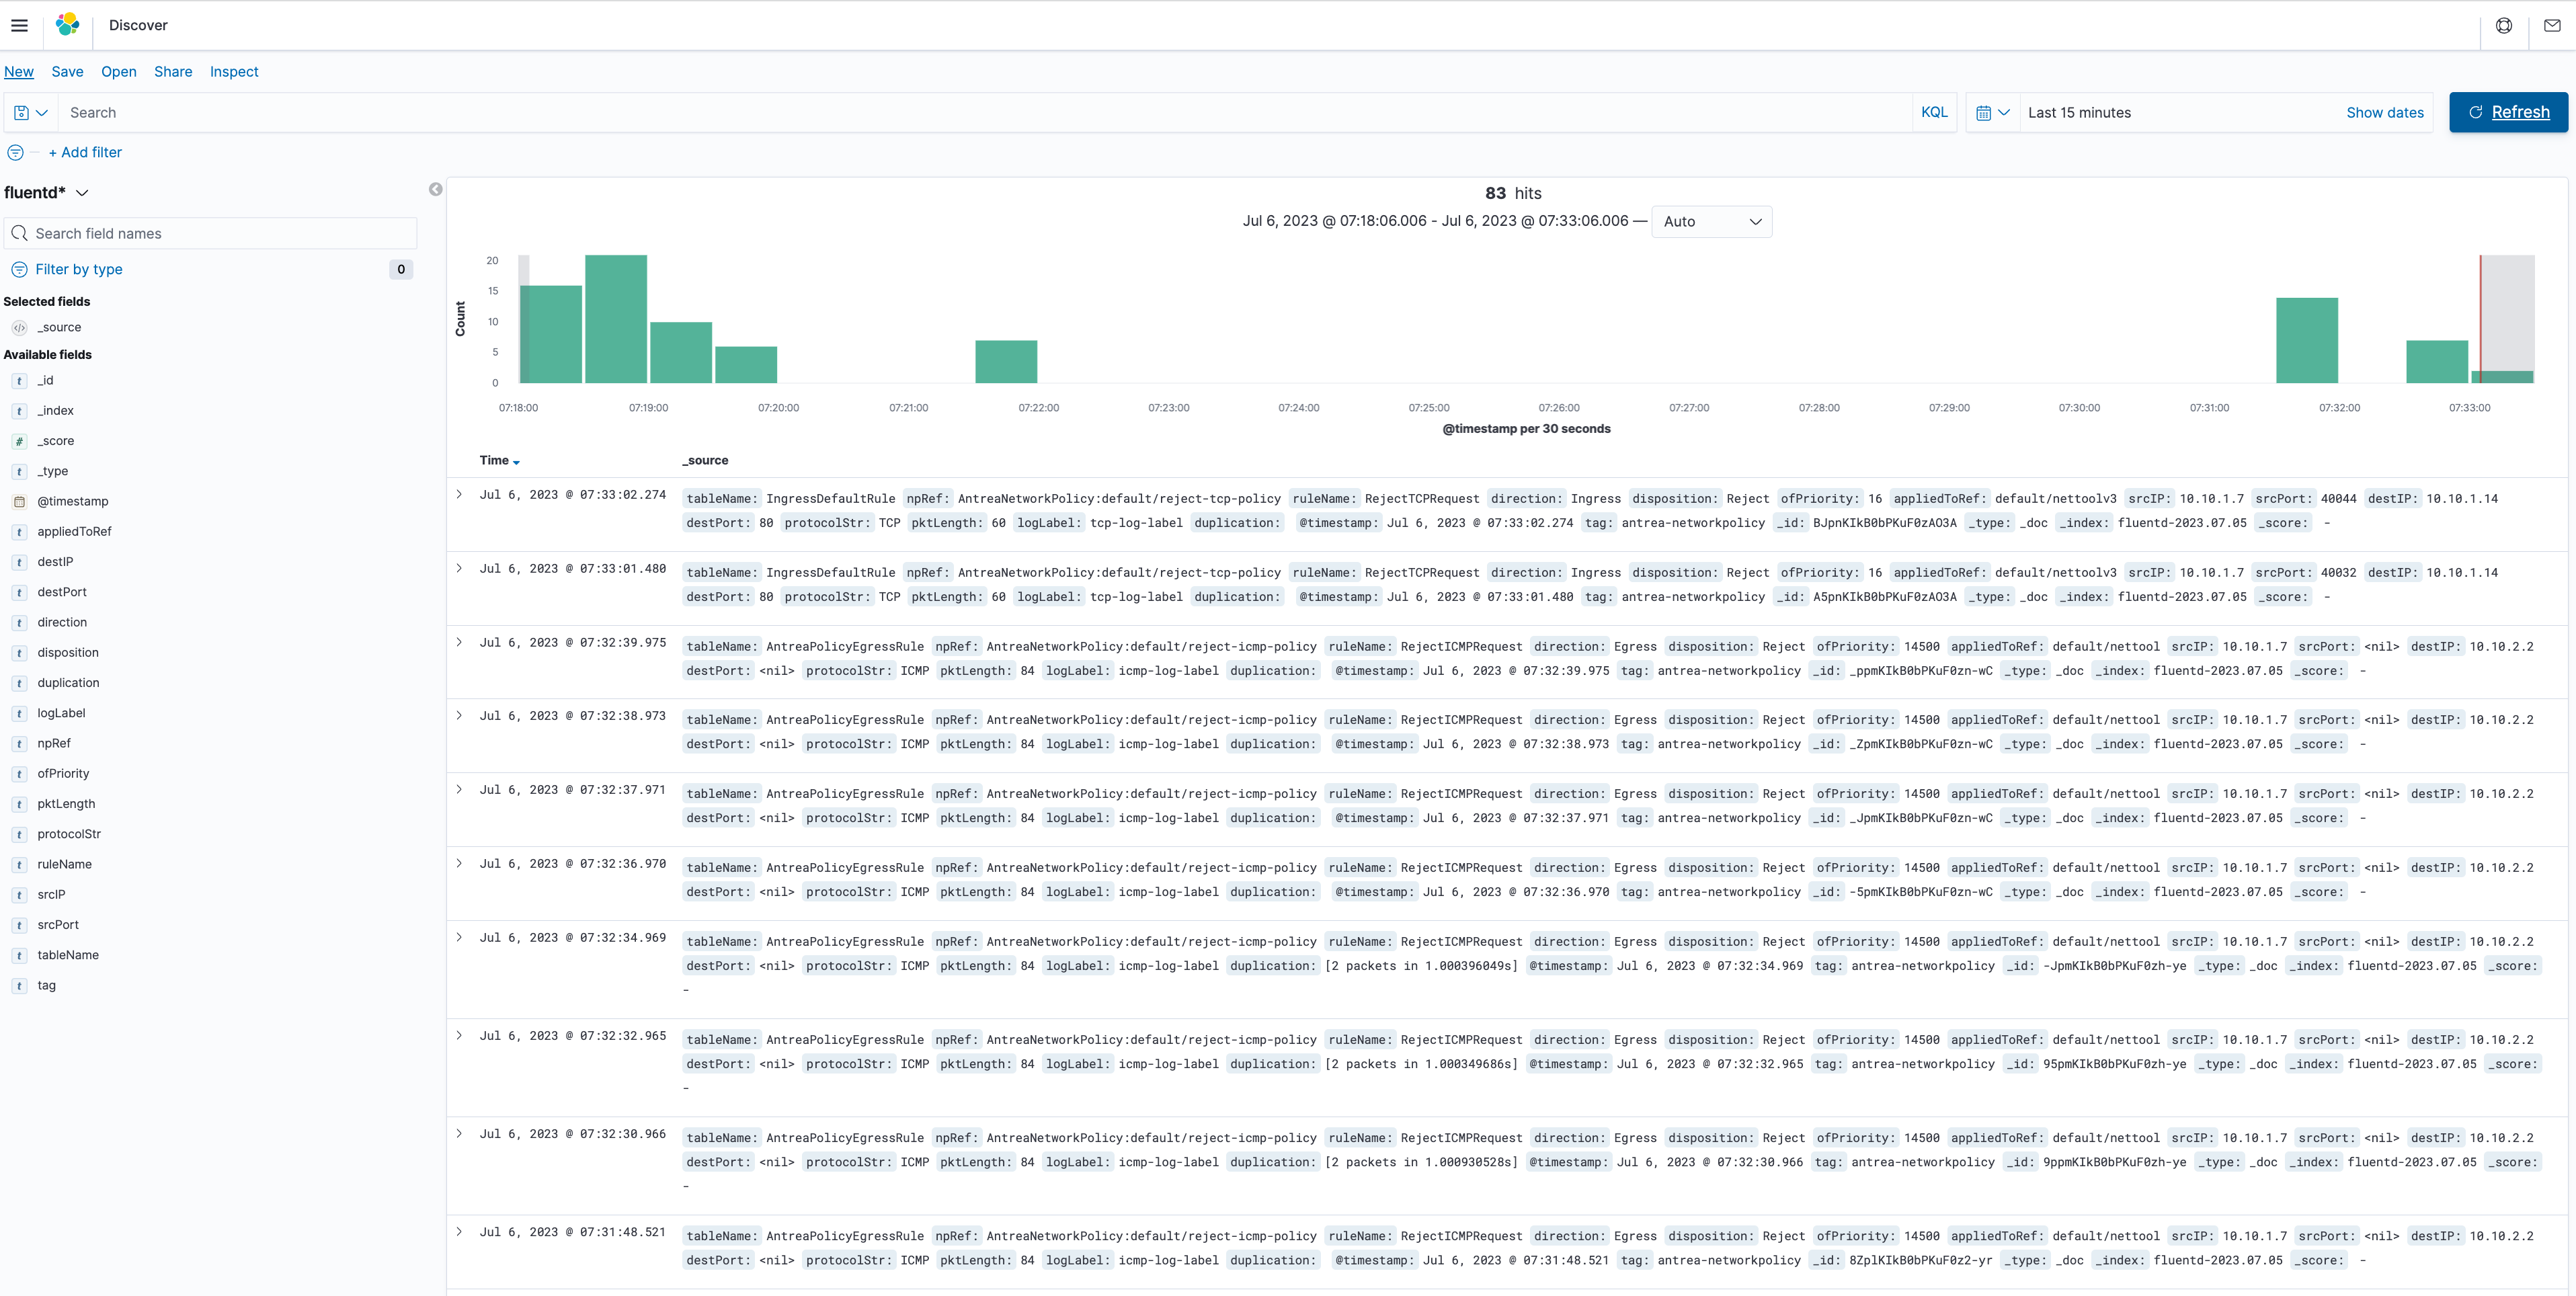Click the tallest histogram bar near 07:19:00
The height and width of the screenshot is (1296, 2576).
(x=616, y=319)
